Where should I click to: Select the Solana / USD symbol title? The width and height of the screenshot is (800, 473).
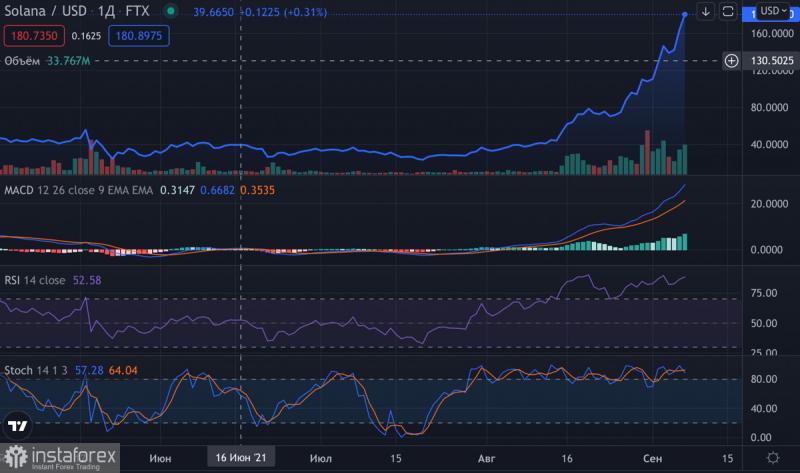click(x=48, y=12)
